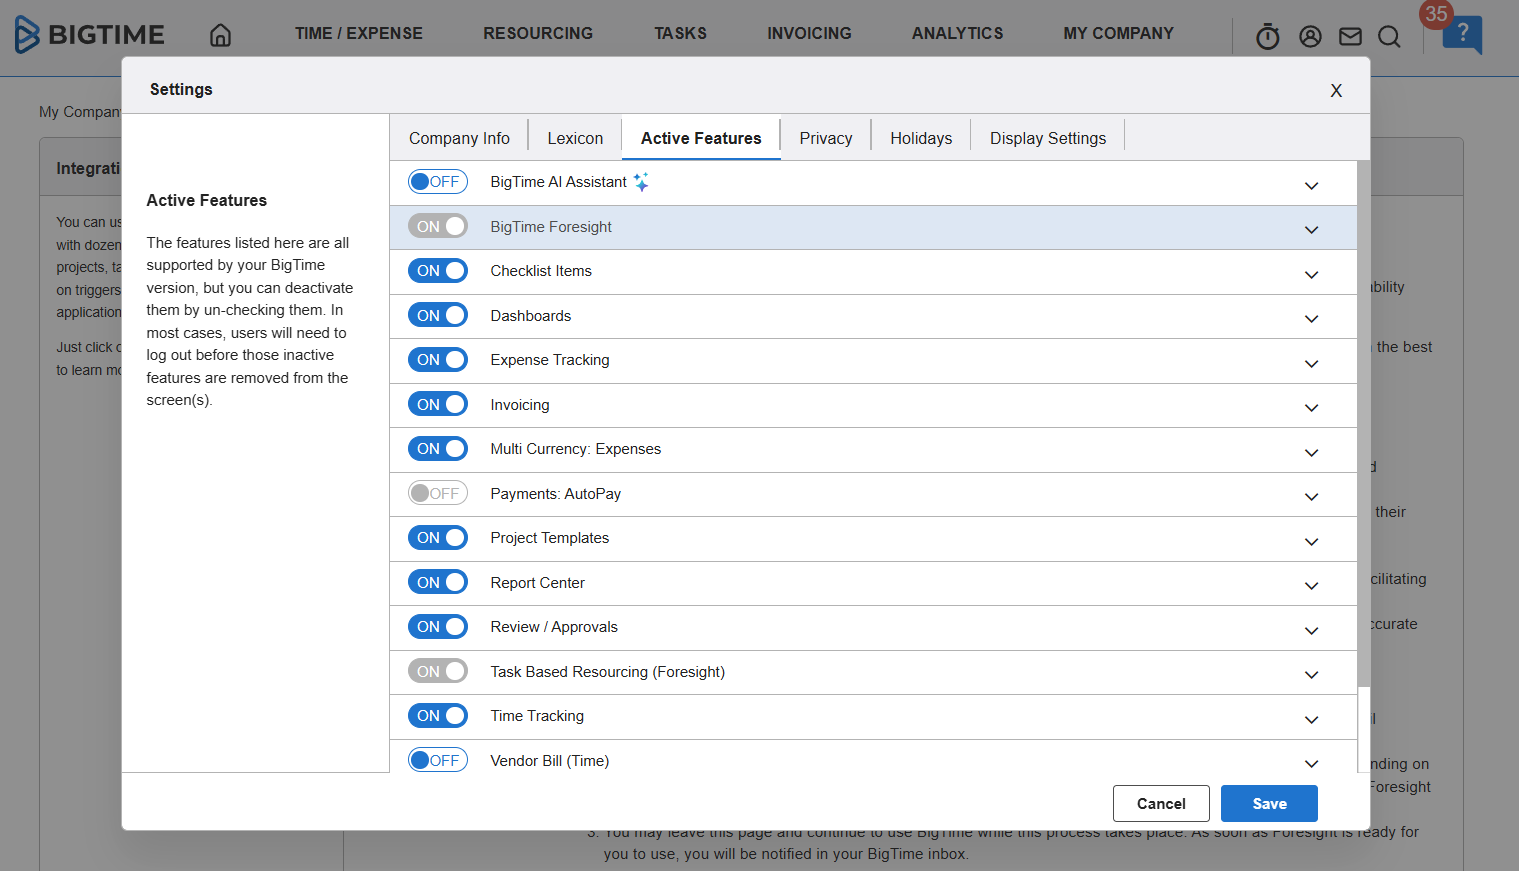Switch off Review / Approvals toggle
Image resolution: width=1519 pixels, height=871 pixels.
point(438,627)
